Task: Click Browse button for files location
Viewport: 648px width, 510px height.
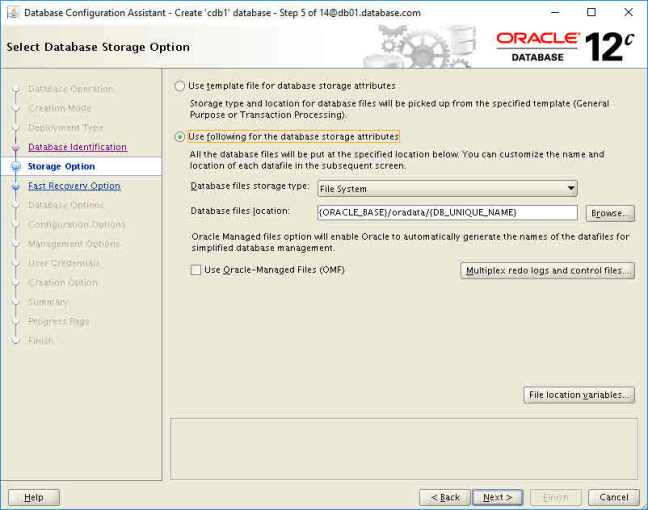Action: (609, 213)
